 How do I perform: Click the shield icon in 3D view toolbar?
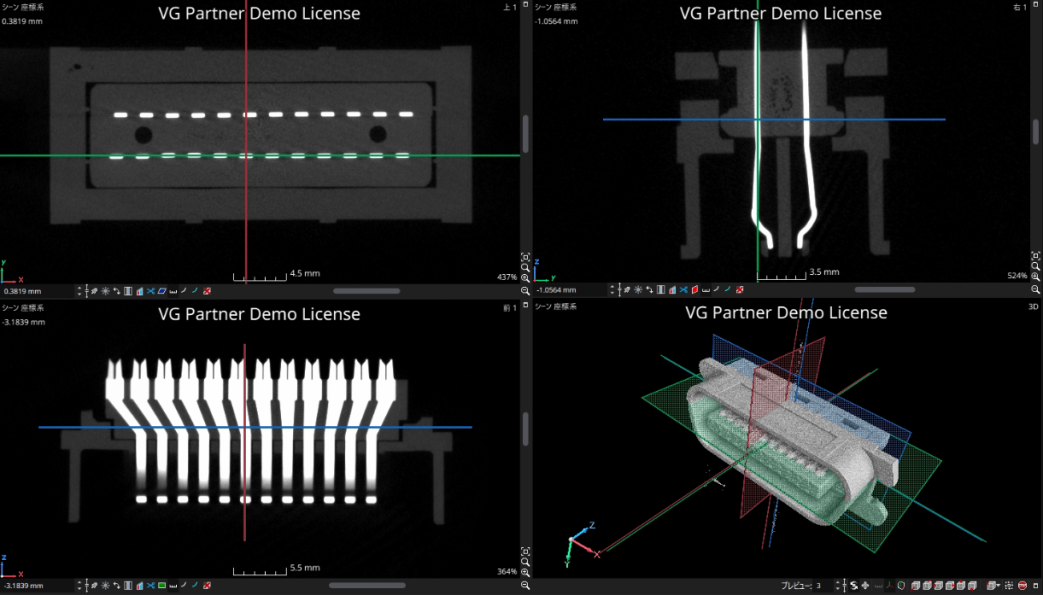pos(900,585)
